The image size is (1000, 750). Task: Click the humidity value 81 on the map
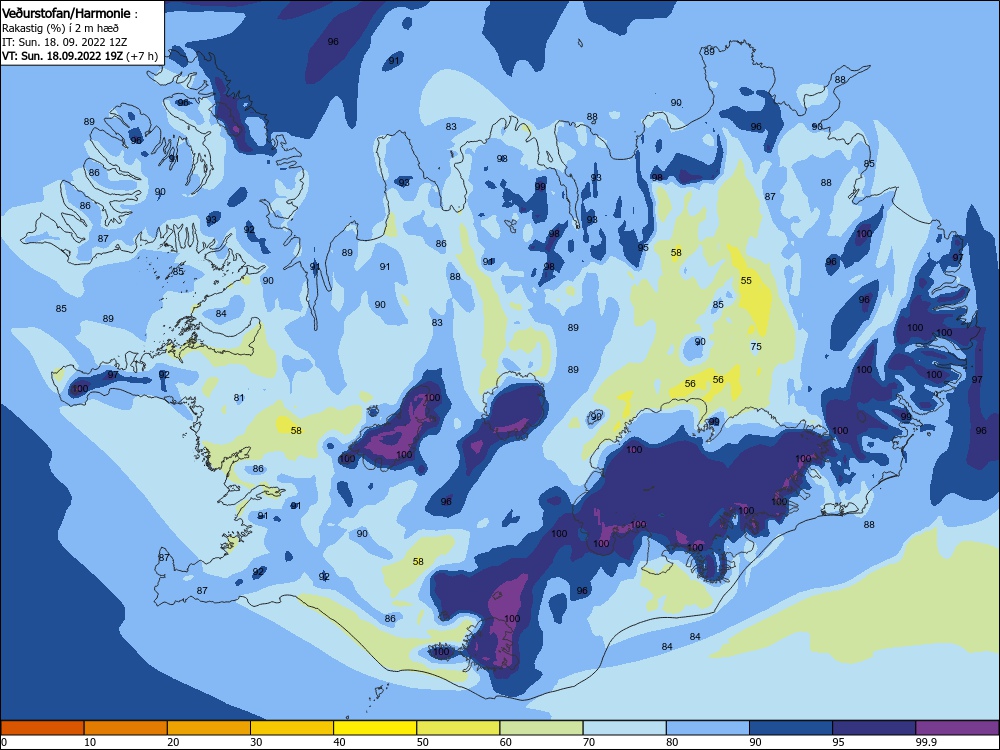coord(239,398)
